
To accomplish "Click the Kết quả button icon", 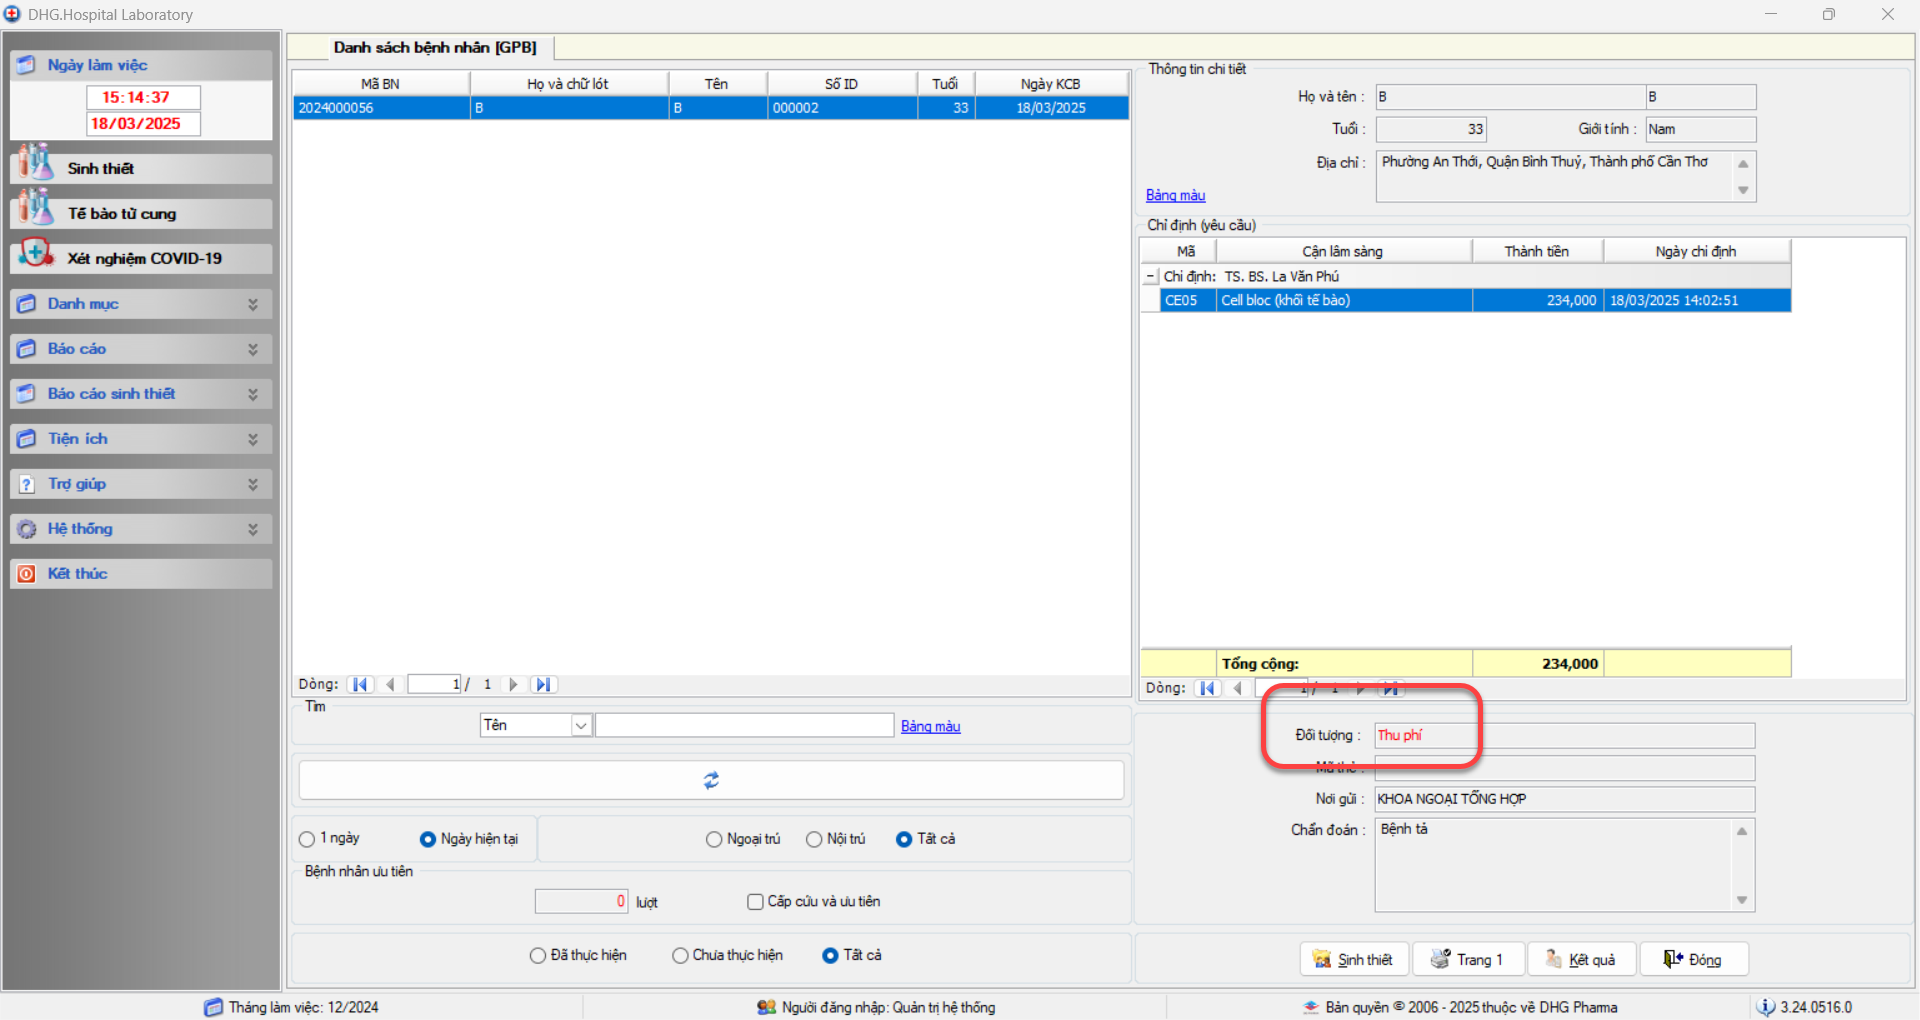I will tap(1554, 959).
